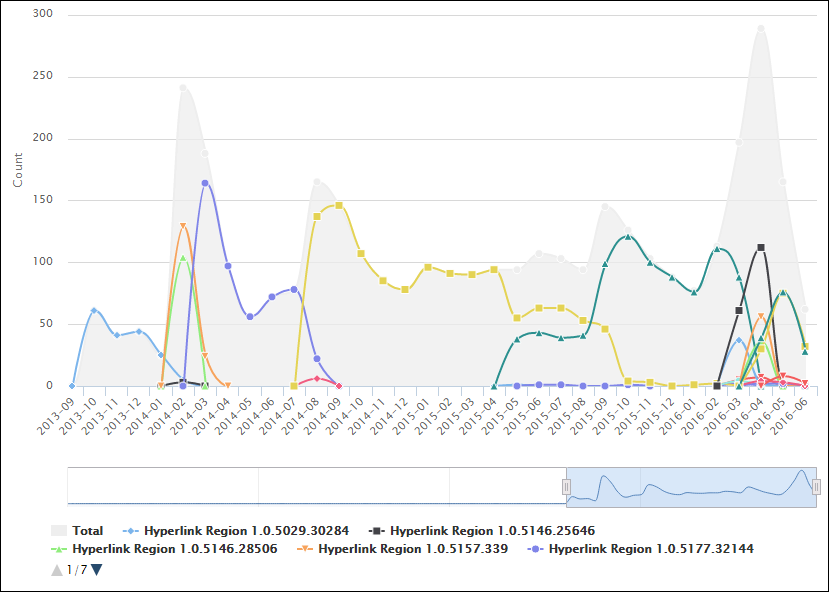Image resolution: width=829 pixels, height=592 pixels.
Task: Click the black square peak at 2016-04
Action: pos(761,247)
